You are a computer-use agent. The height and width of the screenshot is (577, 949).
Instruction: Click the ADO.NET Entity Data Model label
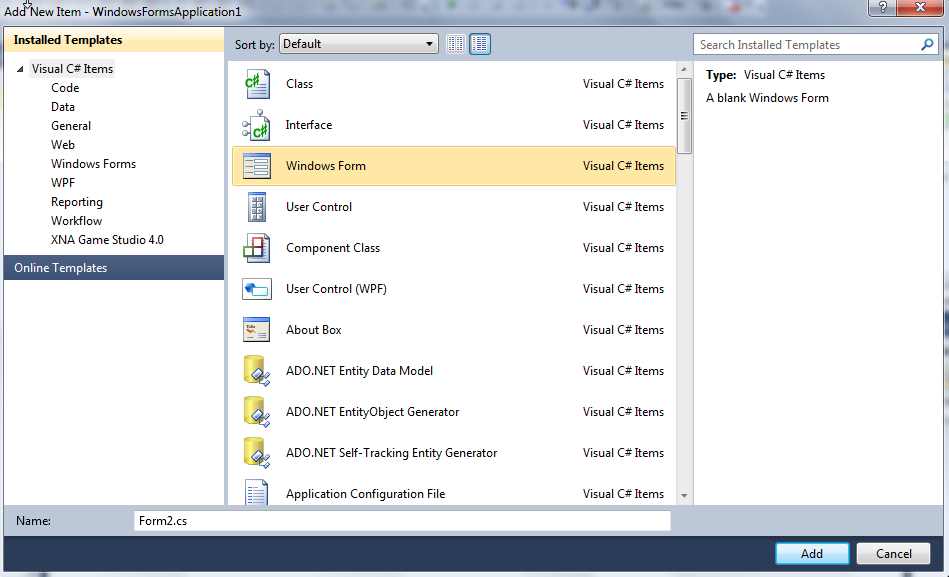click(x=360, y=371)
